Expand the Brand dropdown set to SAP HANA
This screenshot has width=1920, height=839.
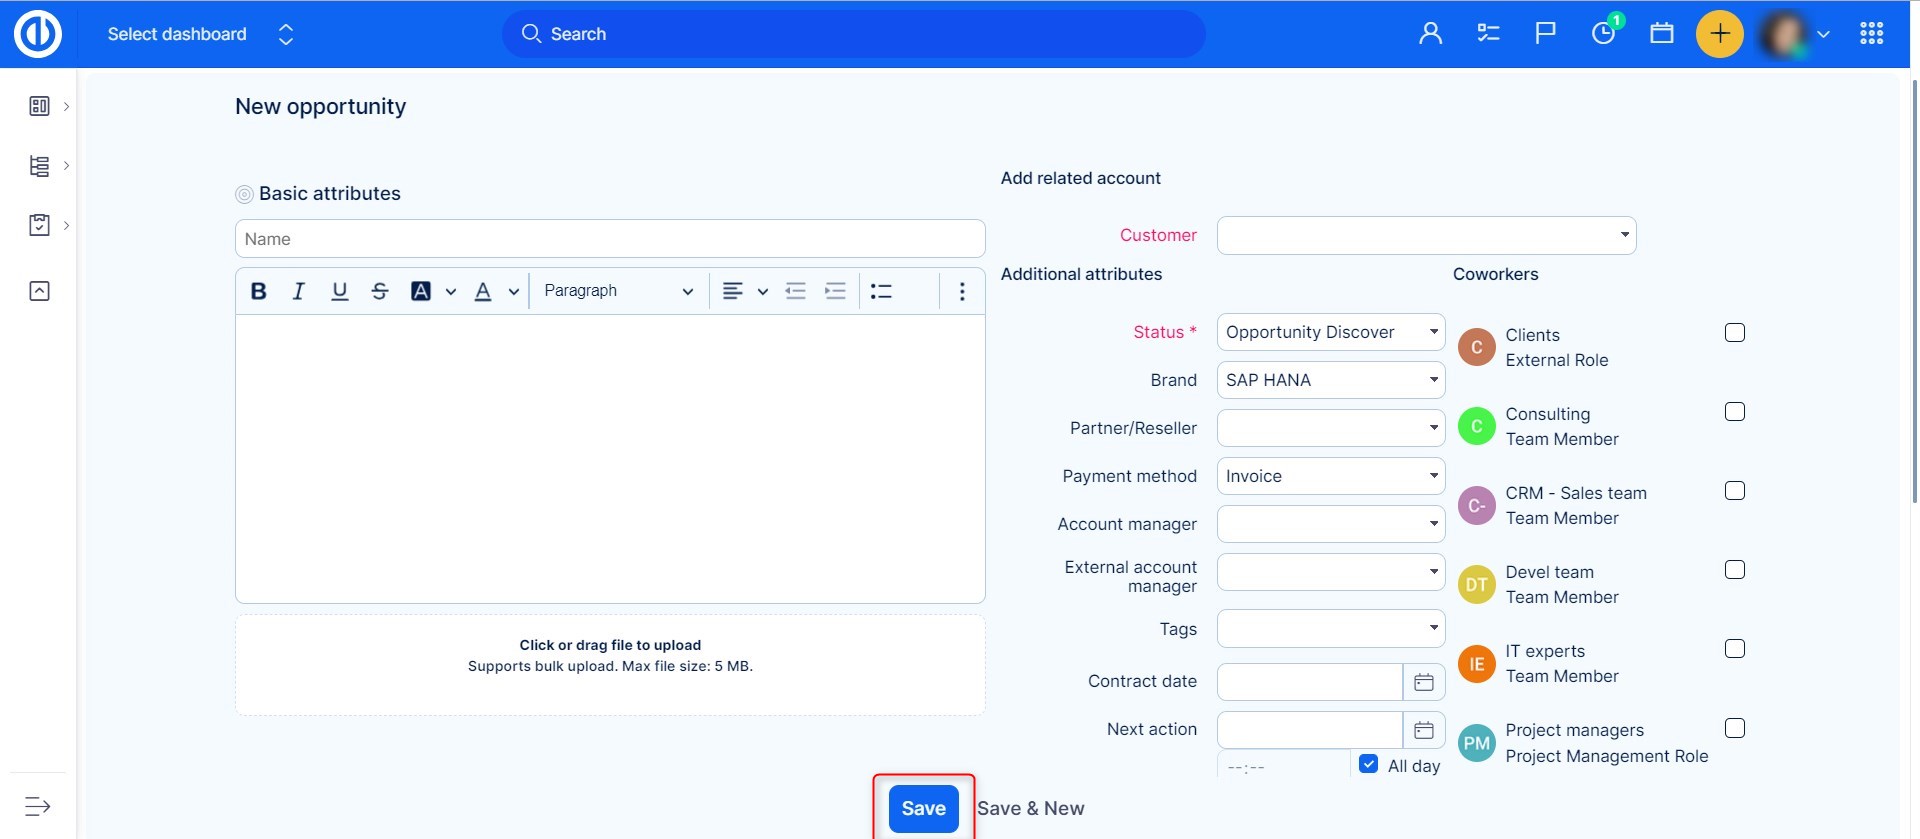tap(1330, 380)
